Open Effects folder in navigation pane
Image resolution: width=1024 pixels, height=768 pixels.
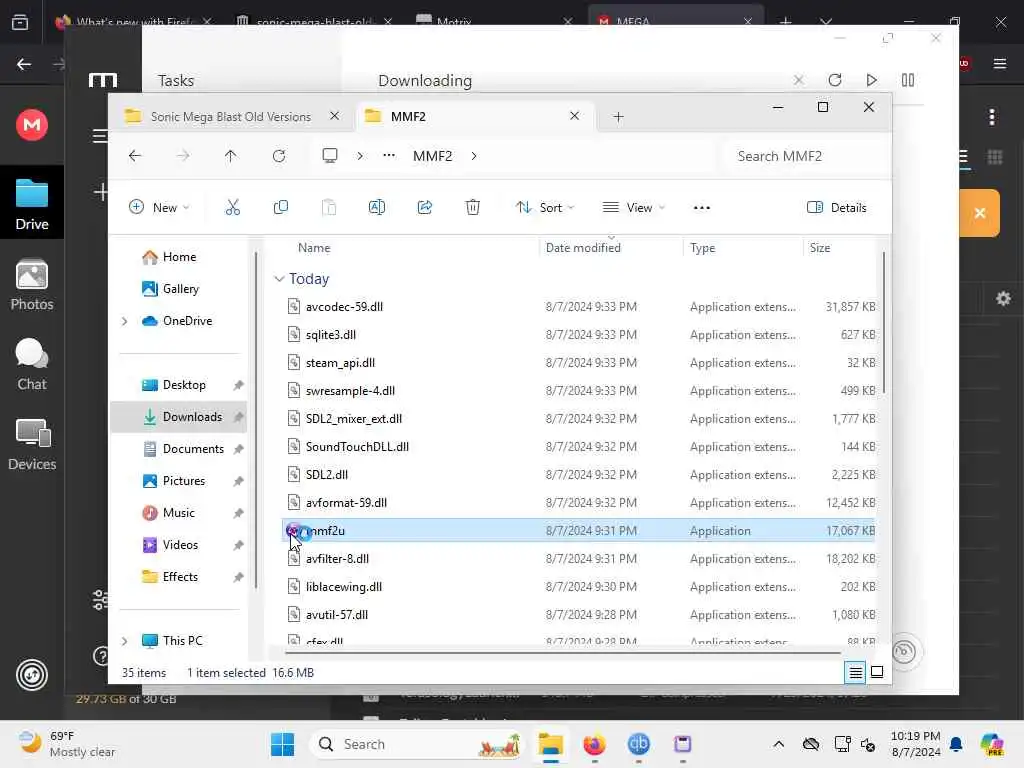tap(179, 577)
